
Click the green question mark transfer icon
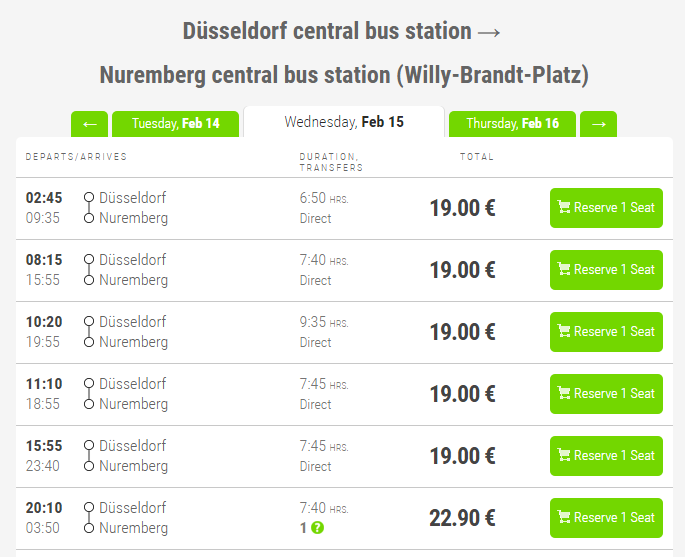click(x=318, y=528)
